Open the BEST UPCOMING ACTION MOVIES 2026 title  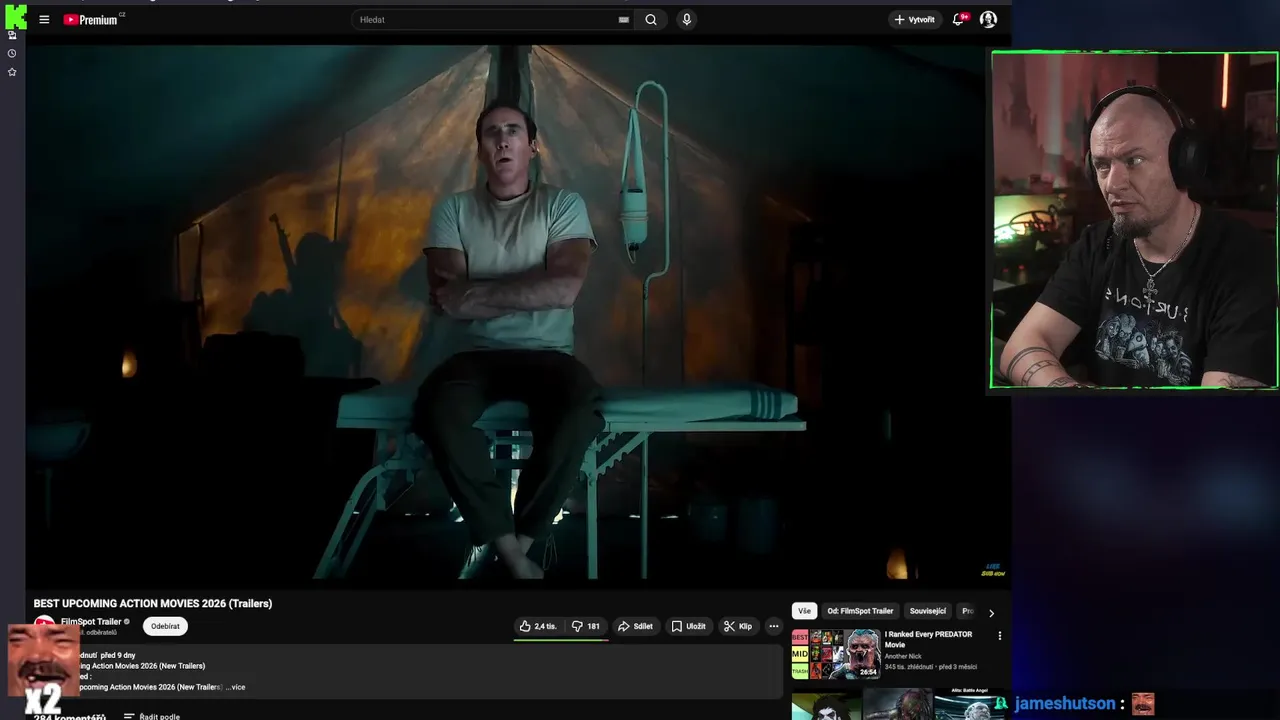(x=153, y=603)
